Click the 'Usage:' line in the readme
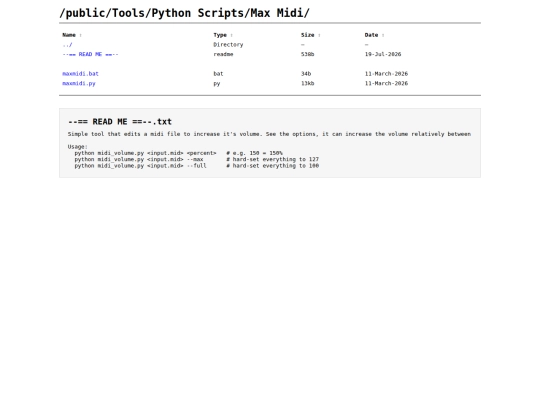 pyautogui.click(x=77, y=147)
